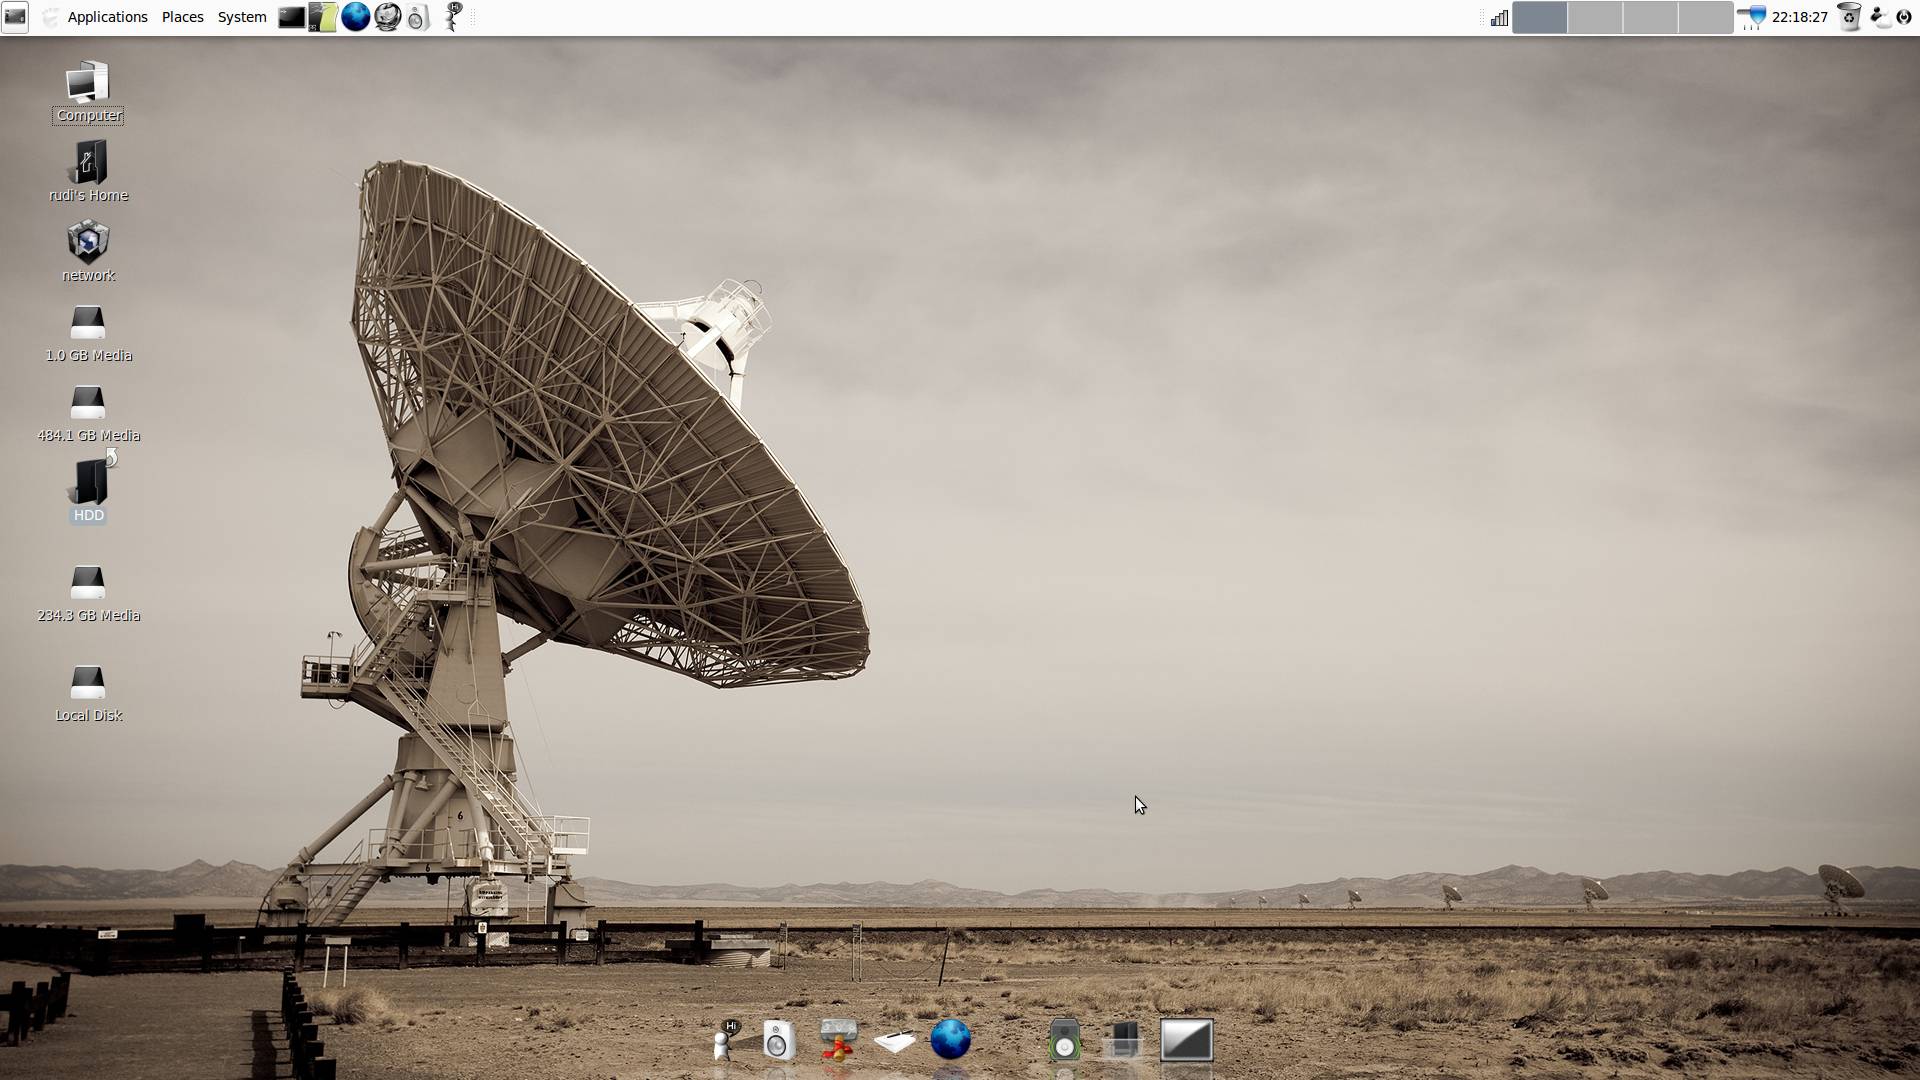Open rudi's Home folder
The image size is (1920, 1080).
[88, 164]
